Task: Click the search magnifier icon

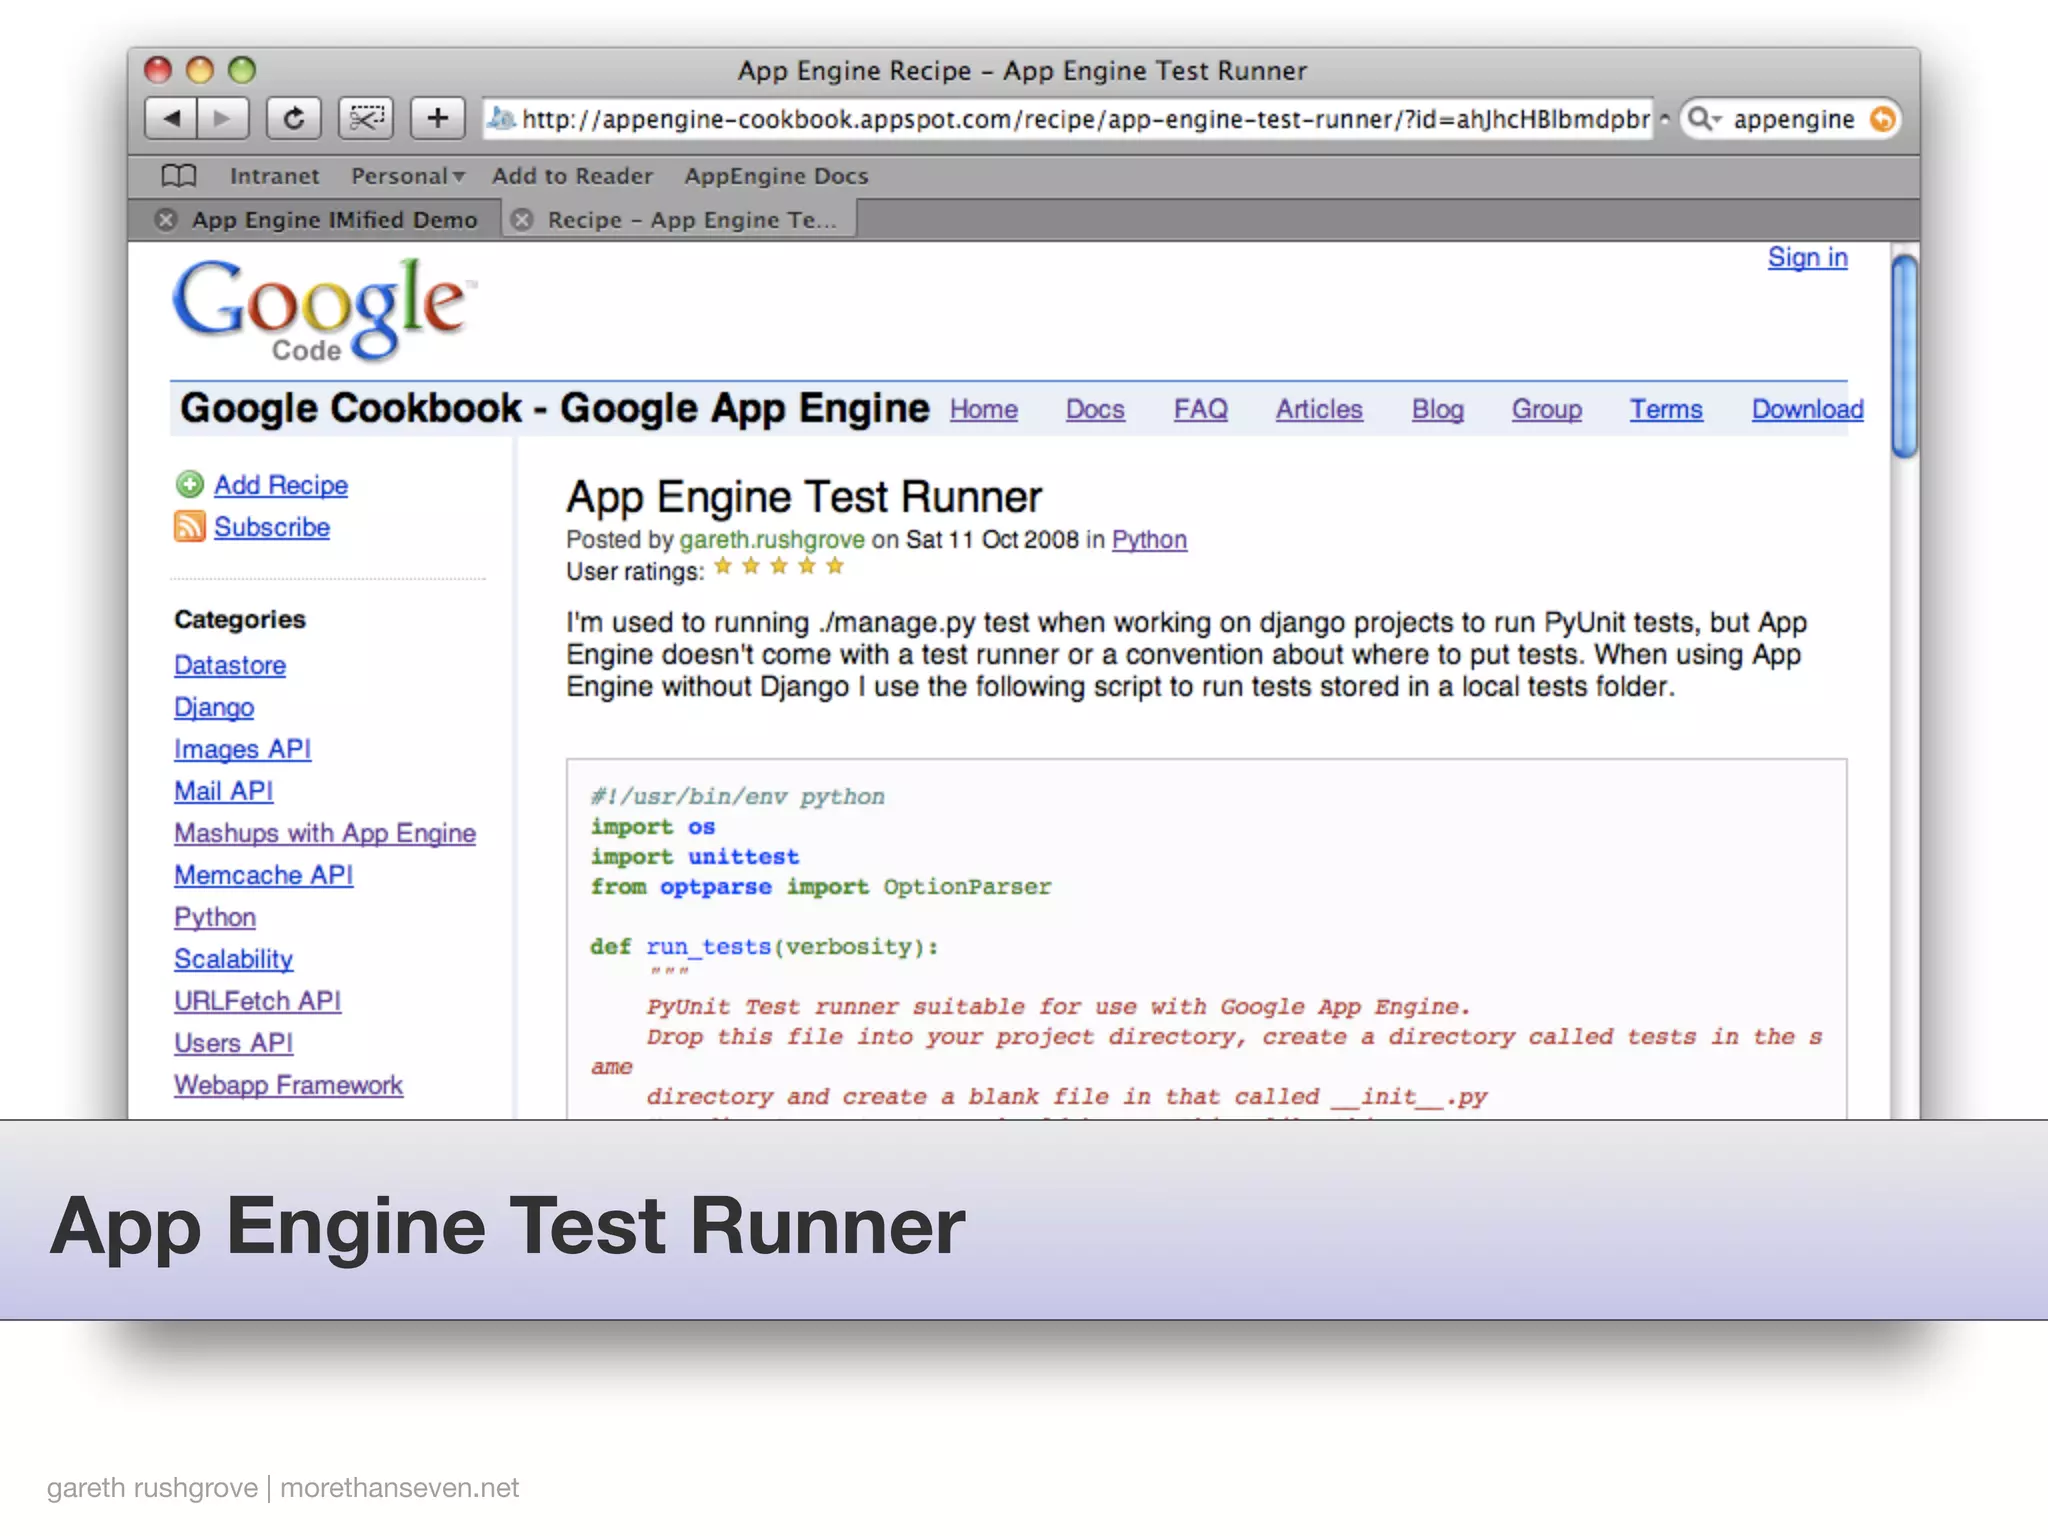Action: (1698, 119)
